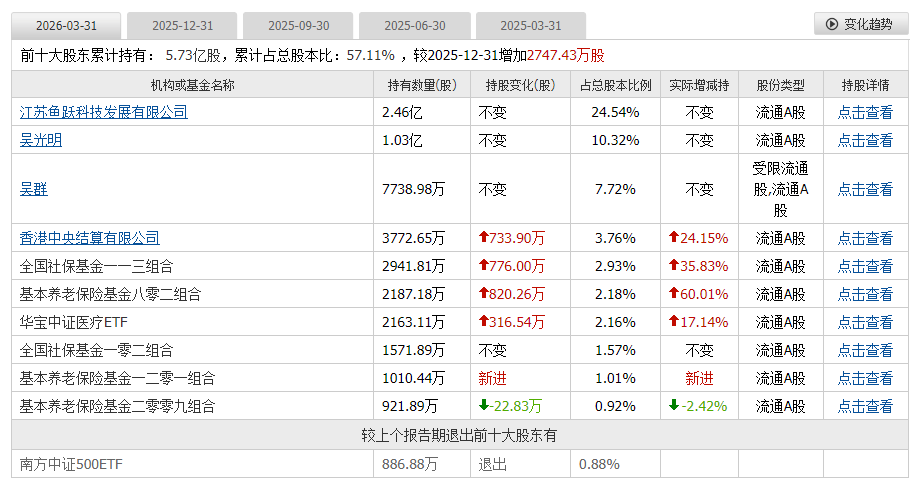The image size is (922, 480).
Task: Click red up arrow beside 733.90万
Action: [484, 238]
